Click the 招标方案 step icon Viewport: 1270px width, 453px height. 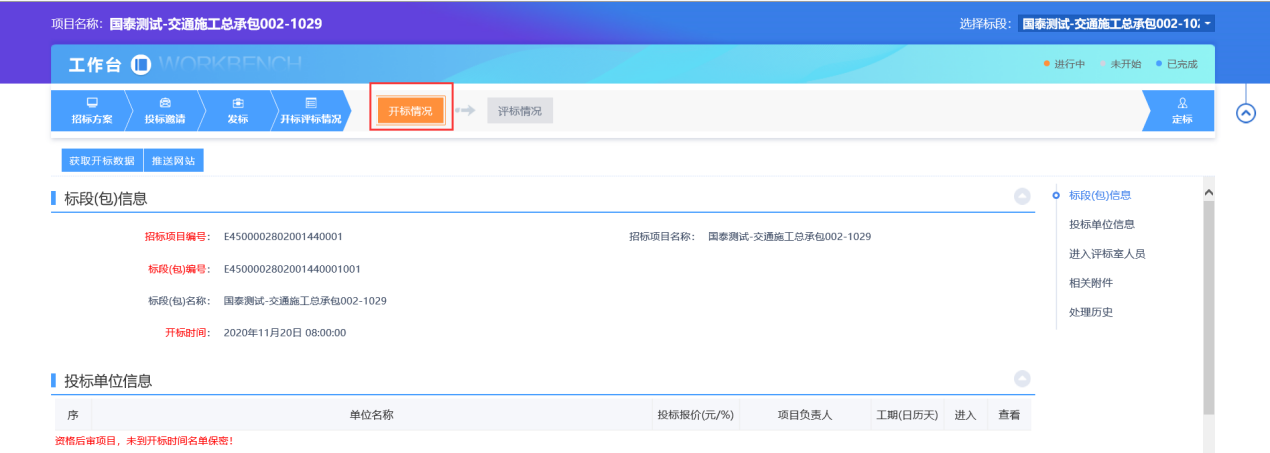tap(92, 104)
